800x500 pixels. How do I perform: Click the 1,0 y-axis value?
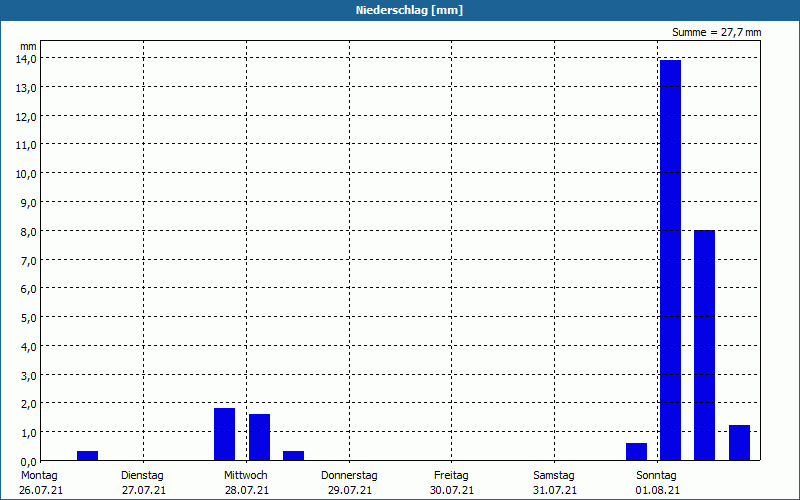pos(28,433)
